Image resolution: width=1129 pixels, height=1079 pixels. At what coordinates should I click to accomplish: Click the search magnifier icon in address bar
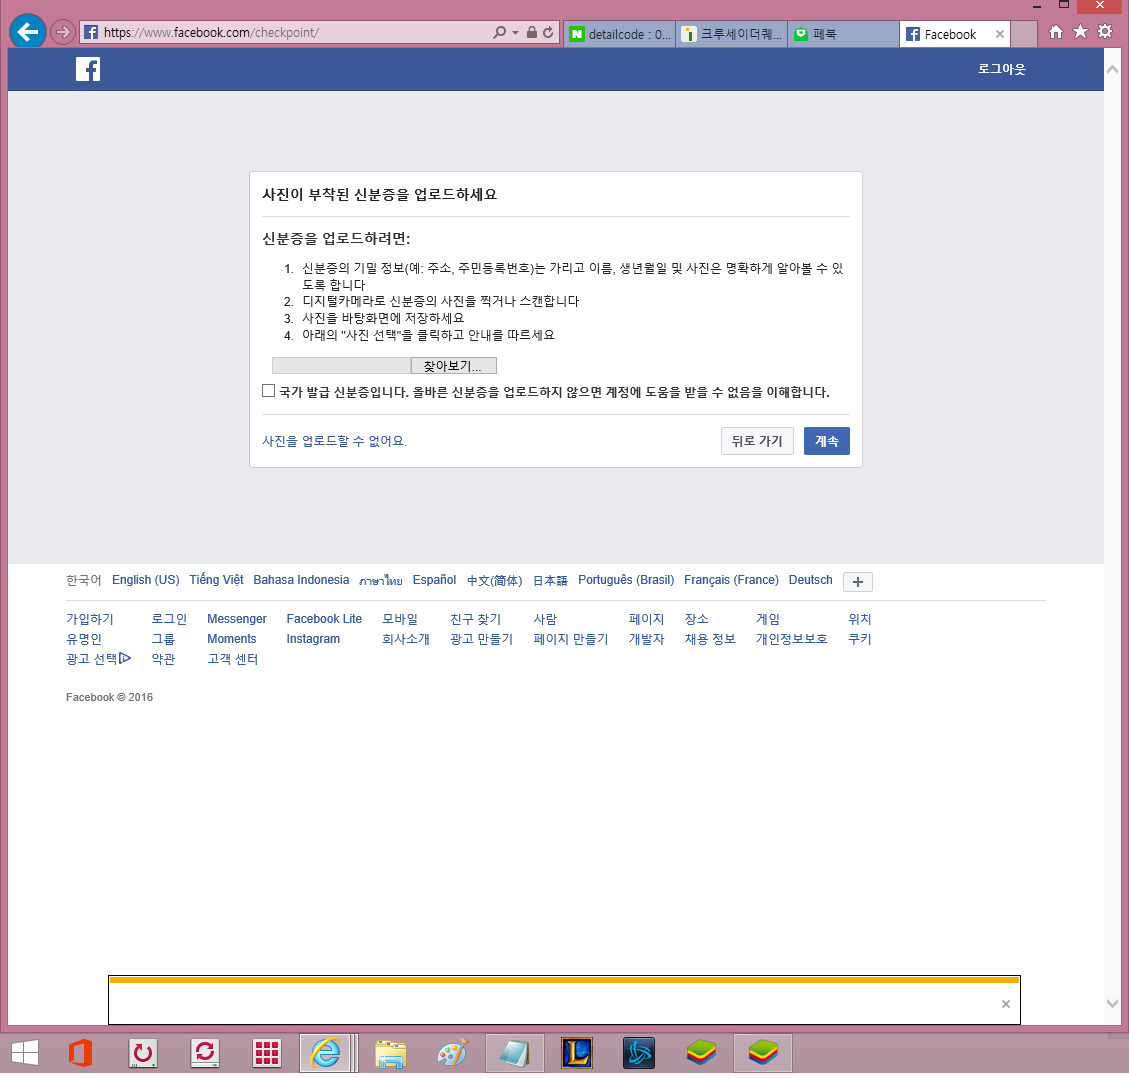click(499, 32)
